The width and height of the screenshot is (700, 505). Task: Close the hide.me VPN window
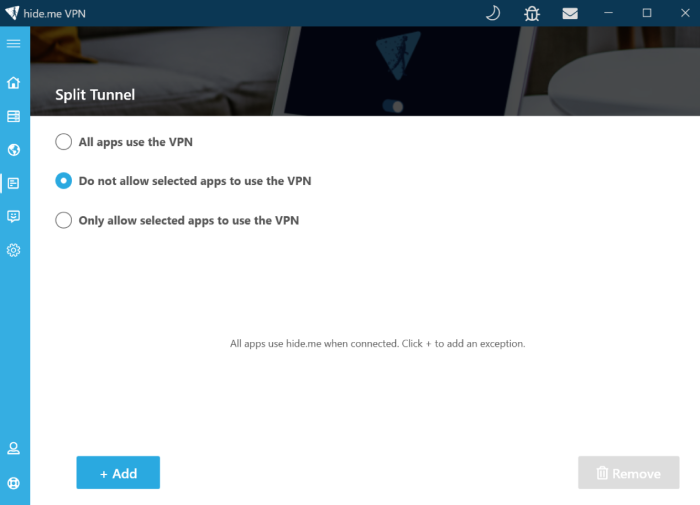tap(685, 13)
